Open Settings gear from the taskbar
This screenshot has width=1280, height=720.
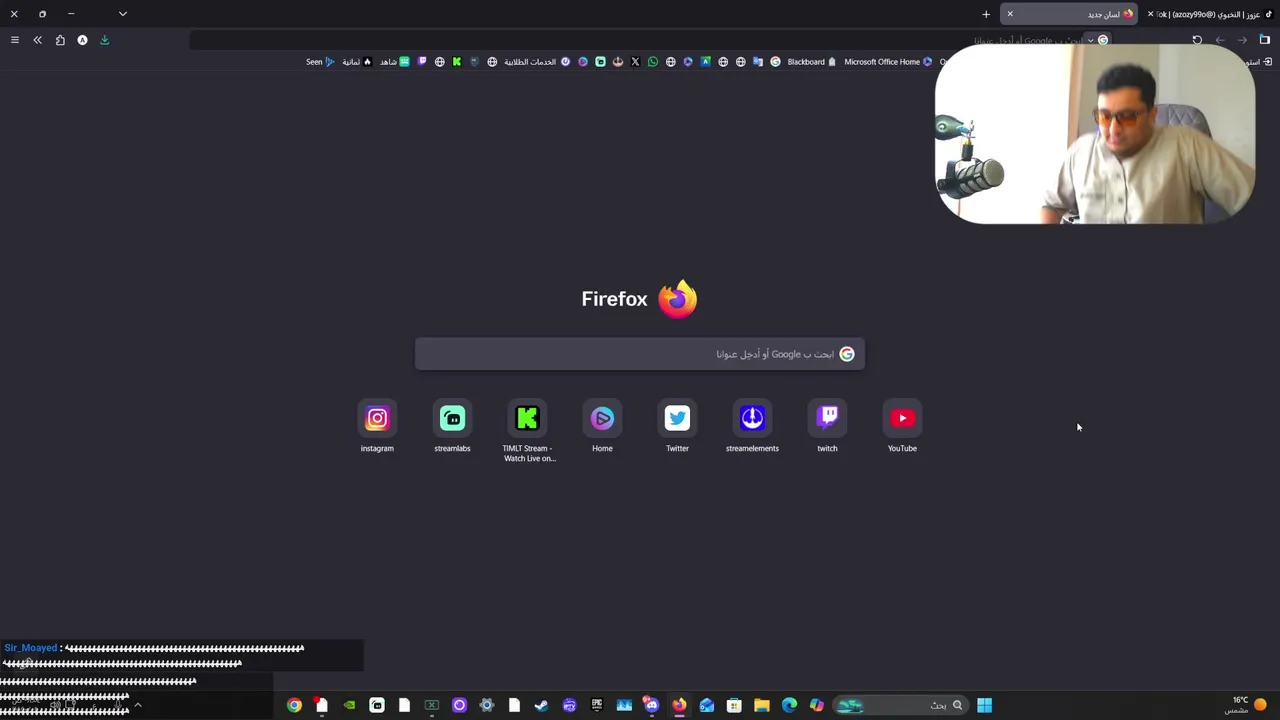(x=487, y=705)
